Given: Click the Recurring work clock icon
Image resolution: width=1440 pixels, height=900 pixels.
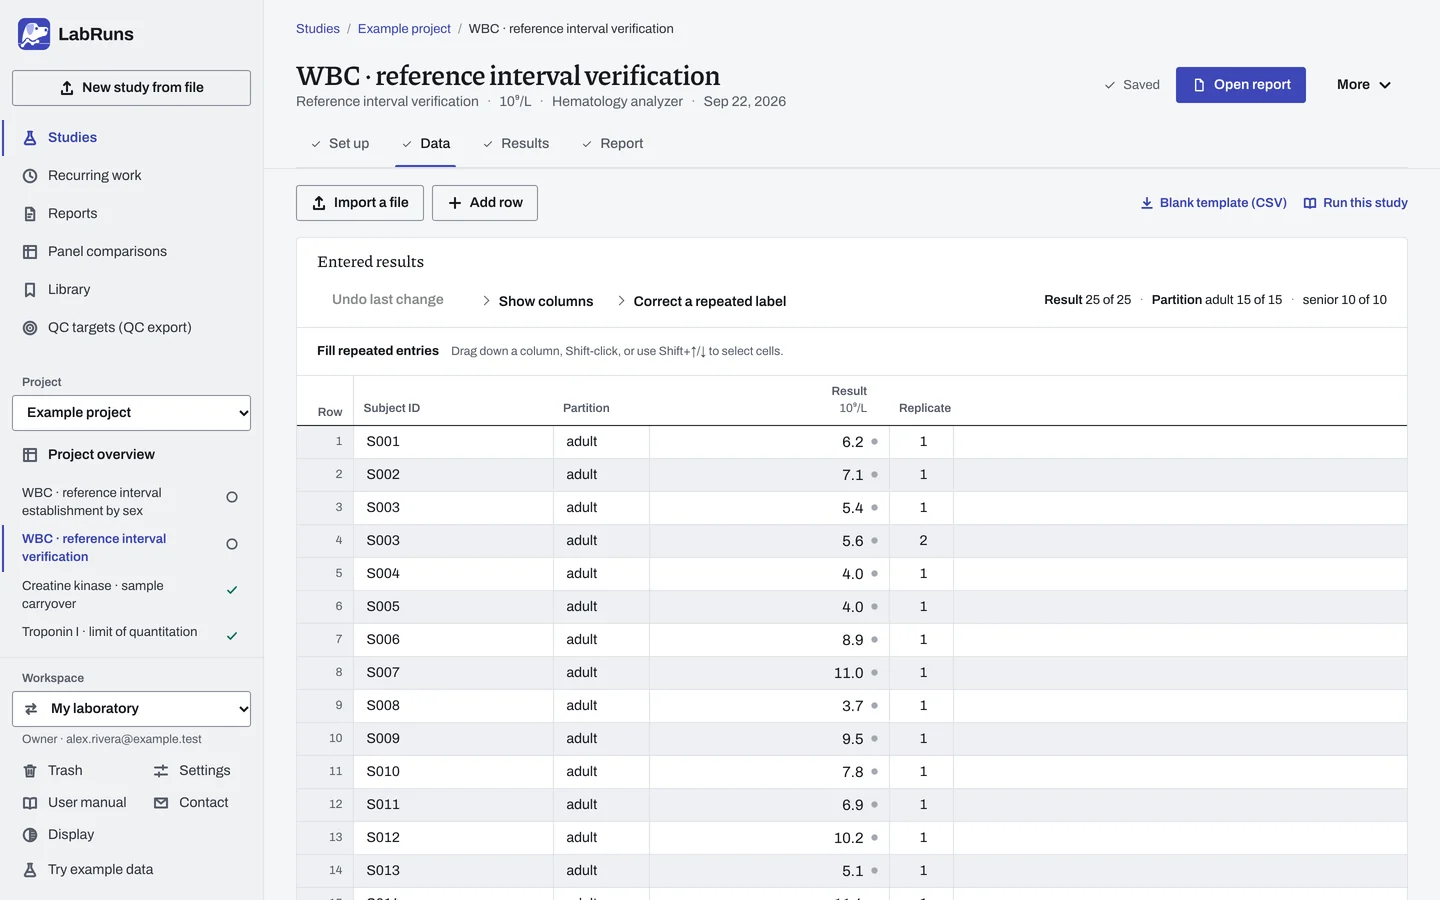Looking at the screenshot, I should (30, 176).
